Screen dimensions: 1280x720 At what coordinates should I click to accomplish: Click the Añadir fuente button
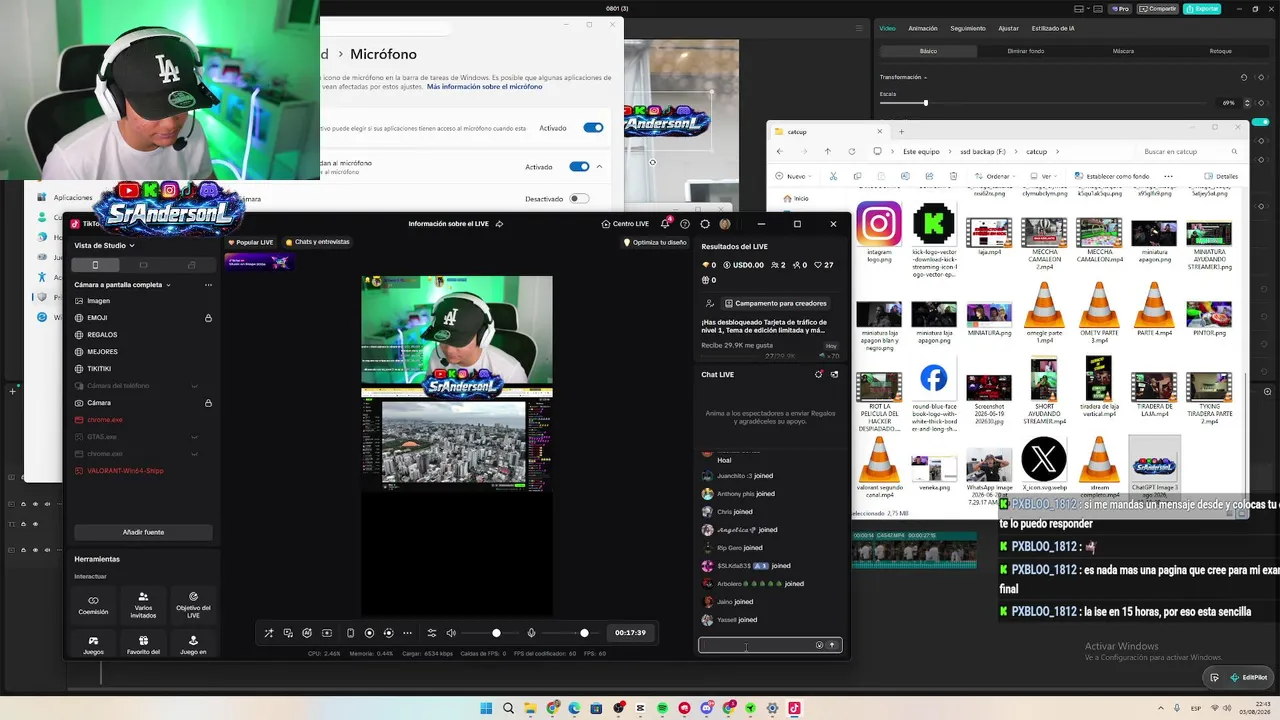point(143,532)
